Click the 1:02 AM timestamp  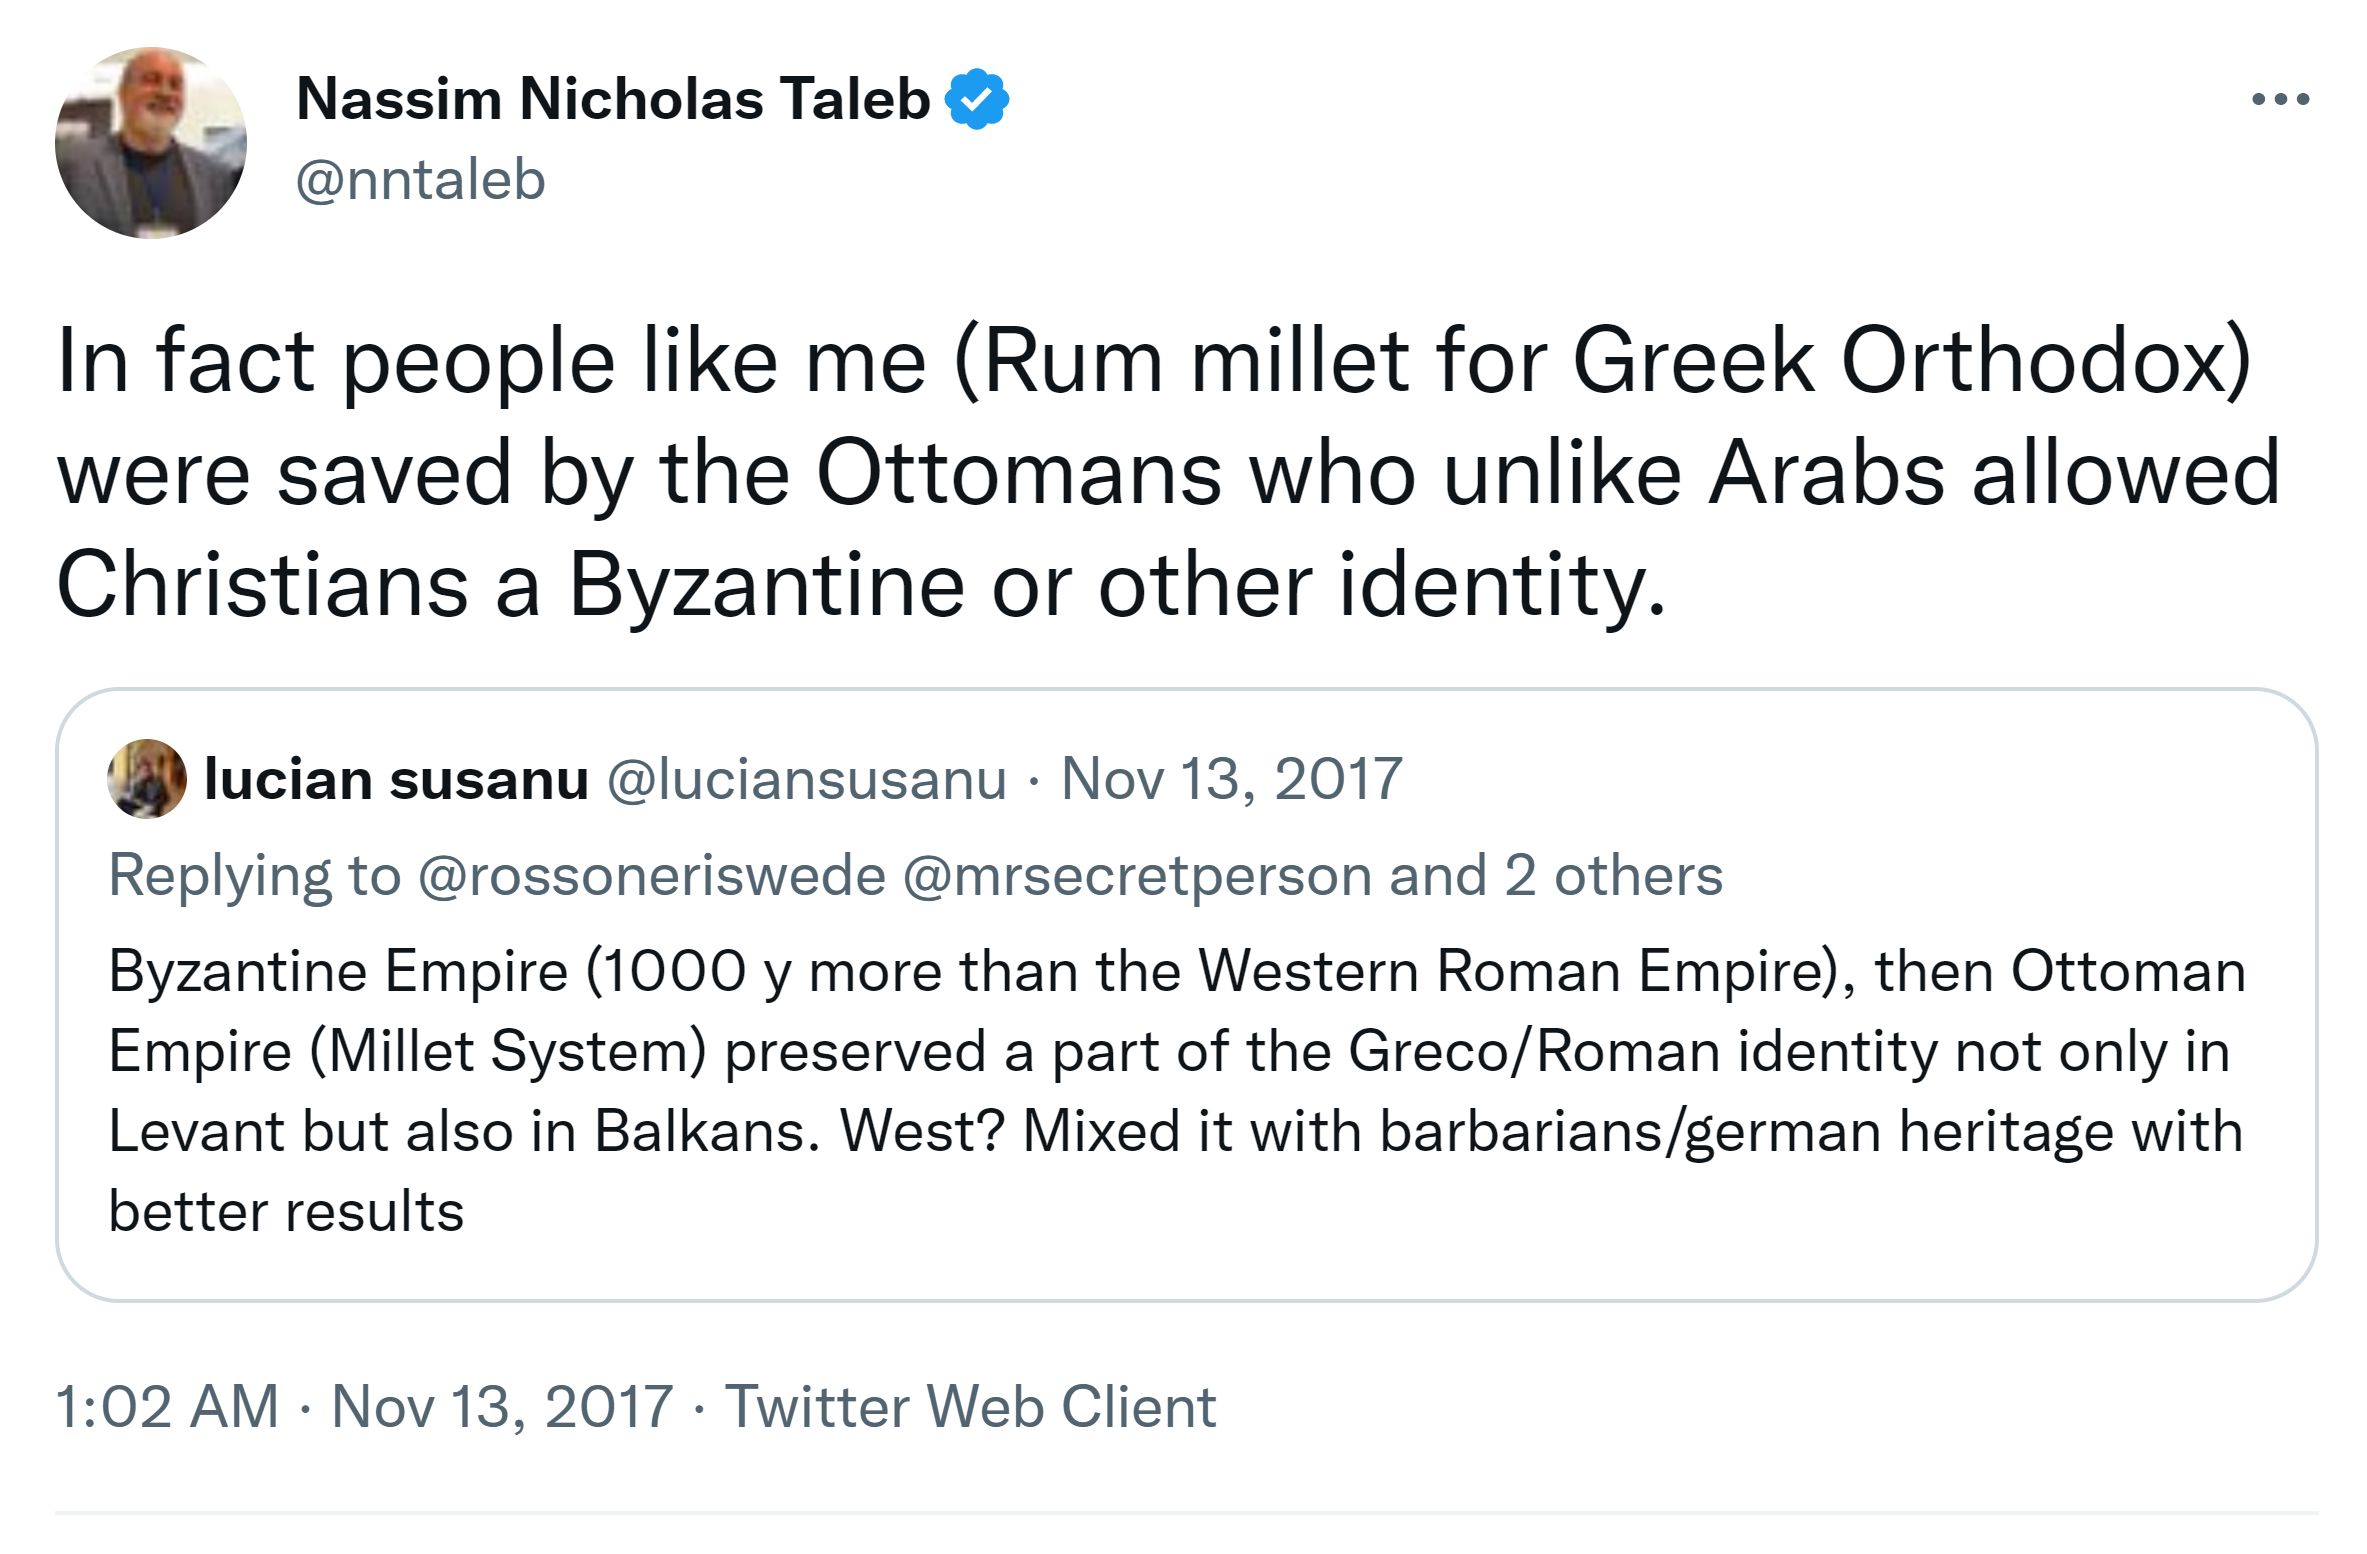coord(167,1406)
